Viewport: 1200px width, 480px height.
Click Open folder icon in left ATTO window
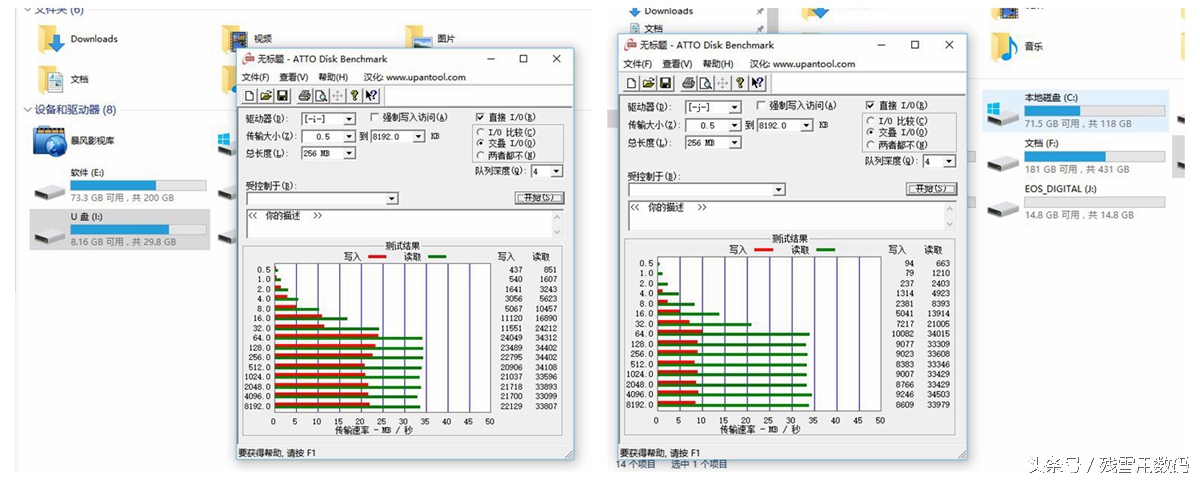266,96
